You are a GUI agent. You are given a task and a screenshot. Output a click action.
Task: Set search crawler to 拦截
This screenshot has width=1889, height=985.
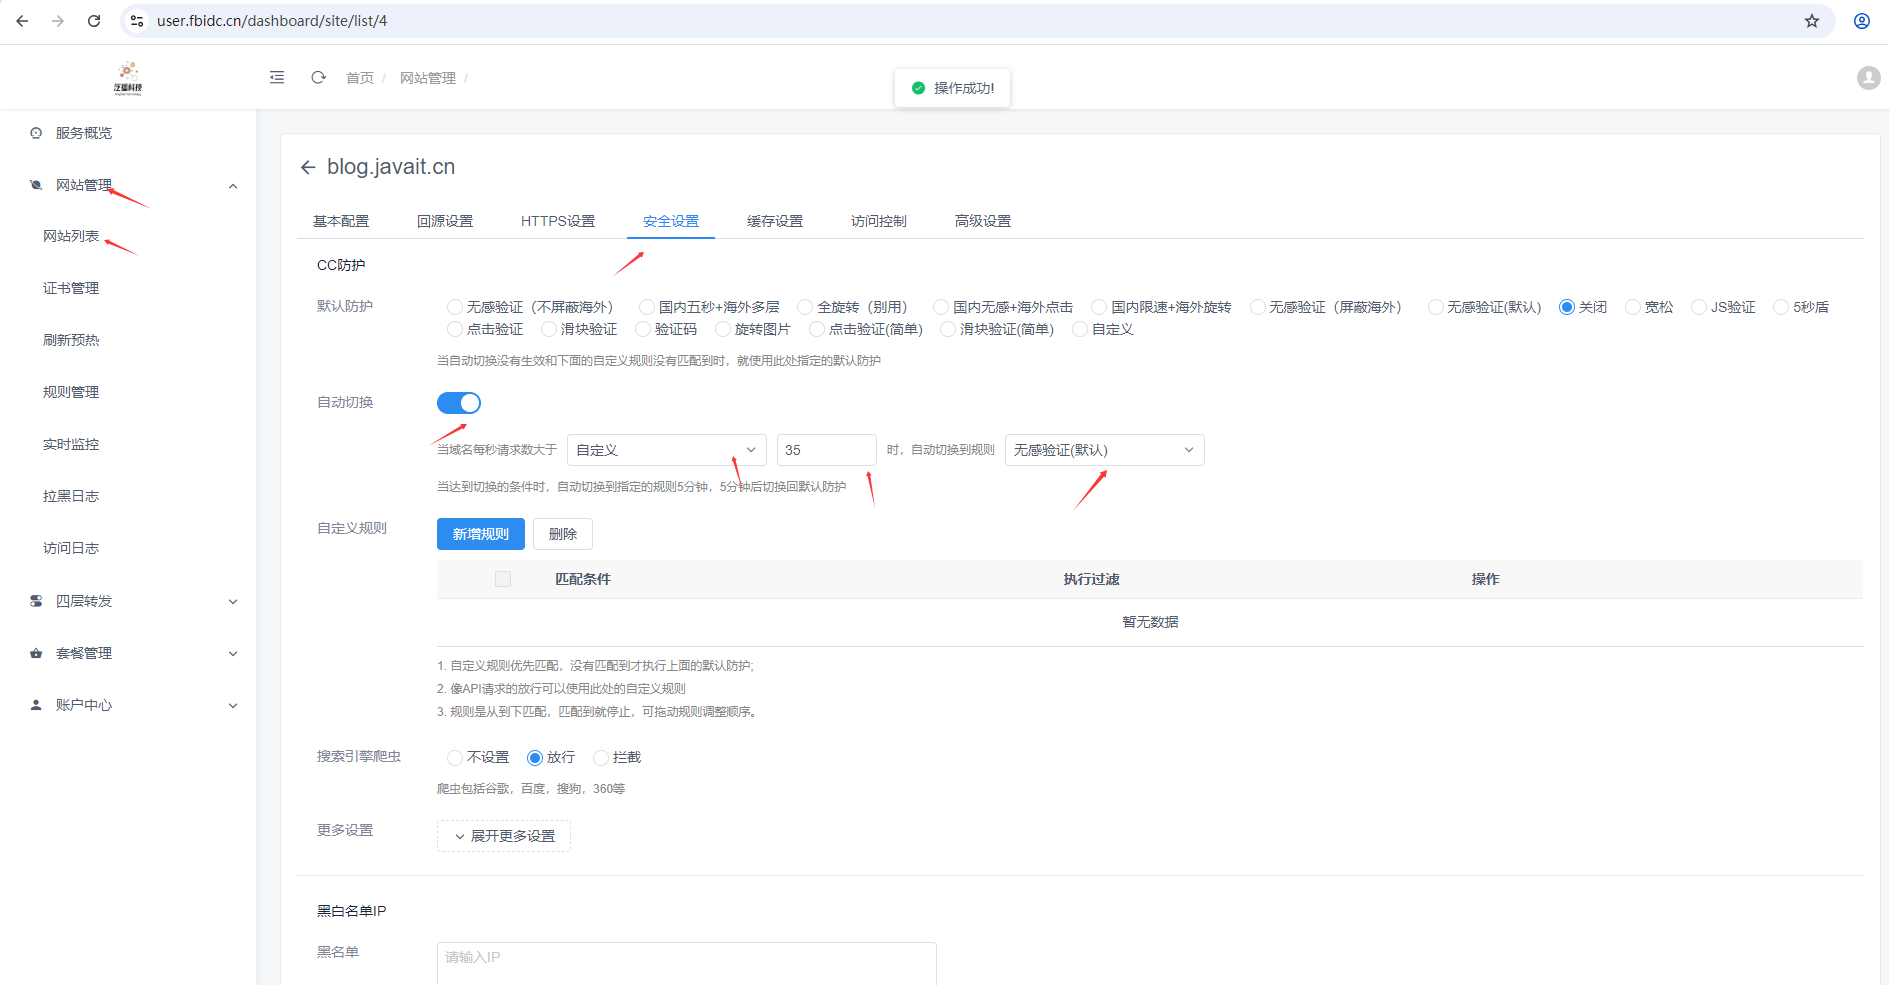point(601,757)
